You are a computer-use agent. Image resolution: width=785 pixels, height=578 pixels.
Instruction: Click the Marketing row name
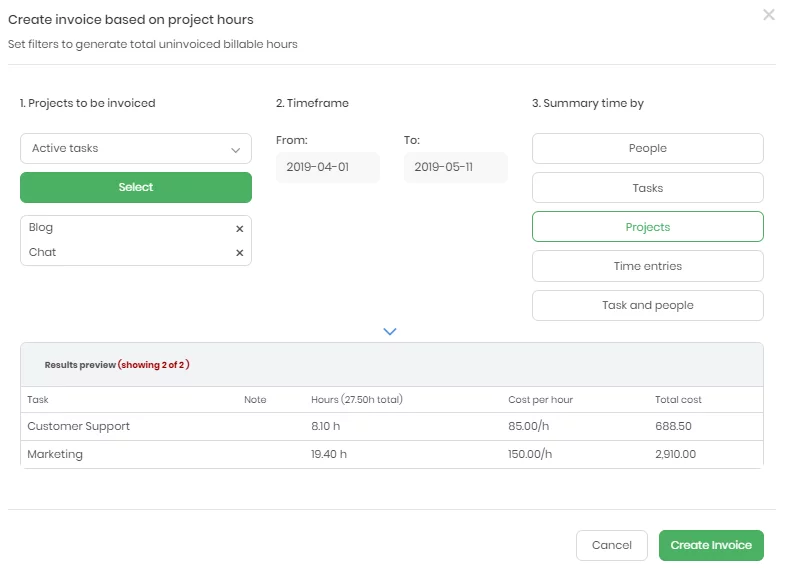click(55, 454)
